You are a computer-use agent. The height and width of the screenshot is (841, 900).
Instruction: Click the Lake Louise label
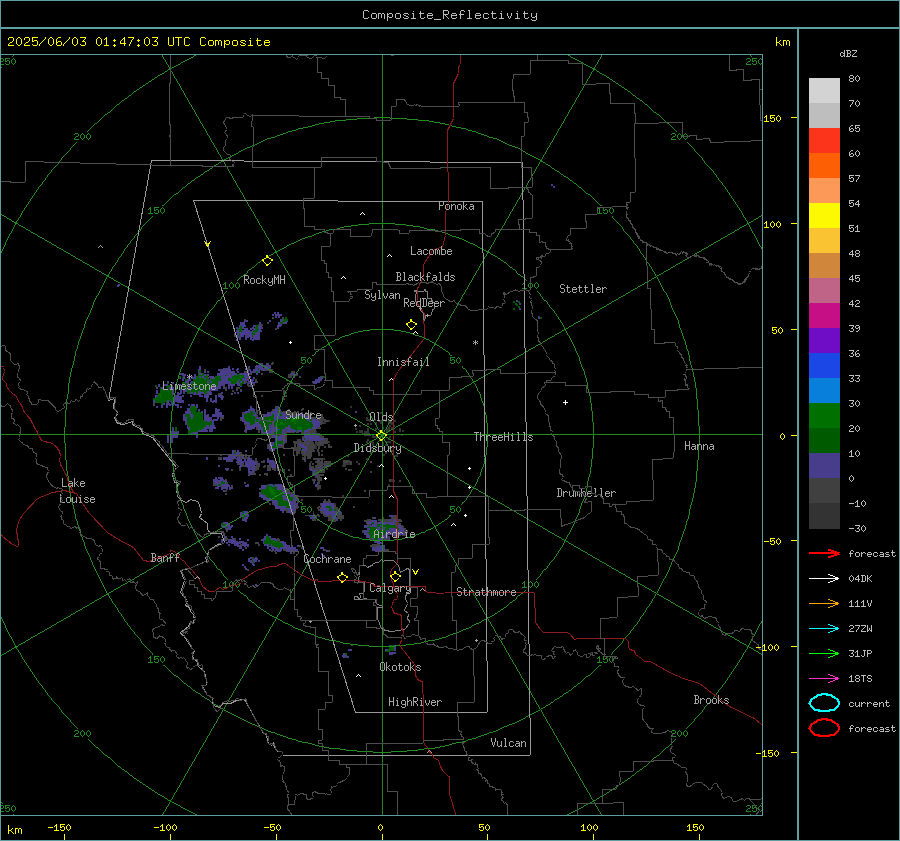(x=77, y=491)
